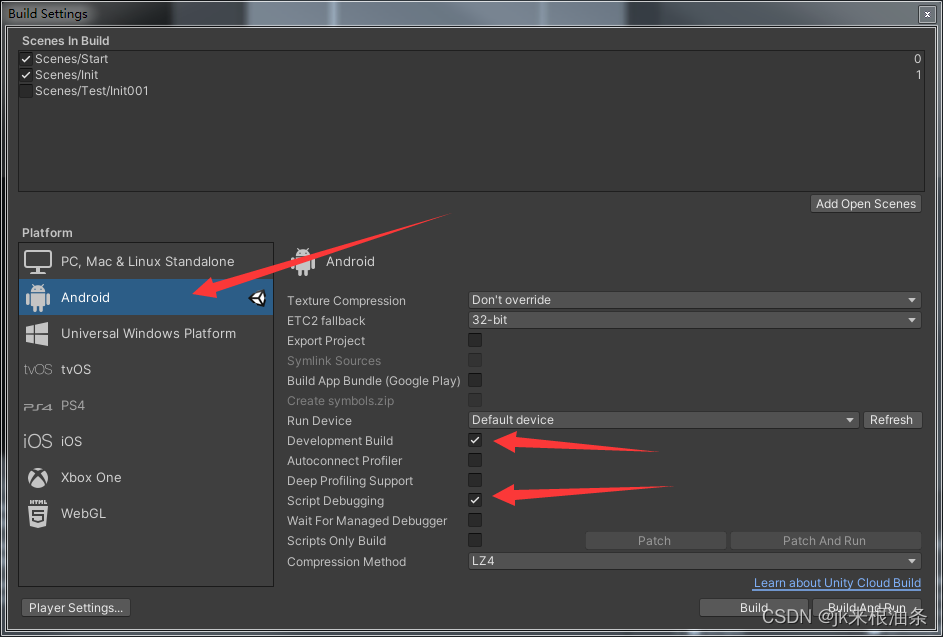The height and width of the screenshot is (637, 943).
Task: Enable Export Project checkbox
Action: coord(475,340)
